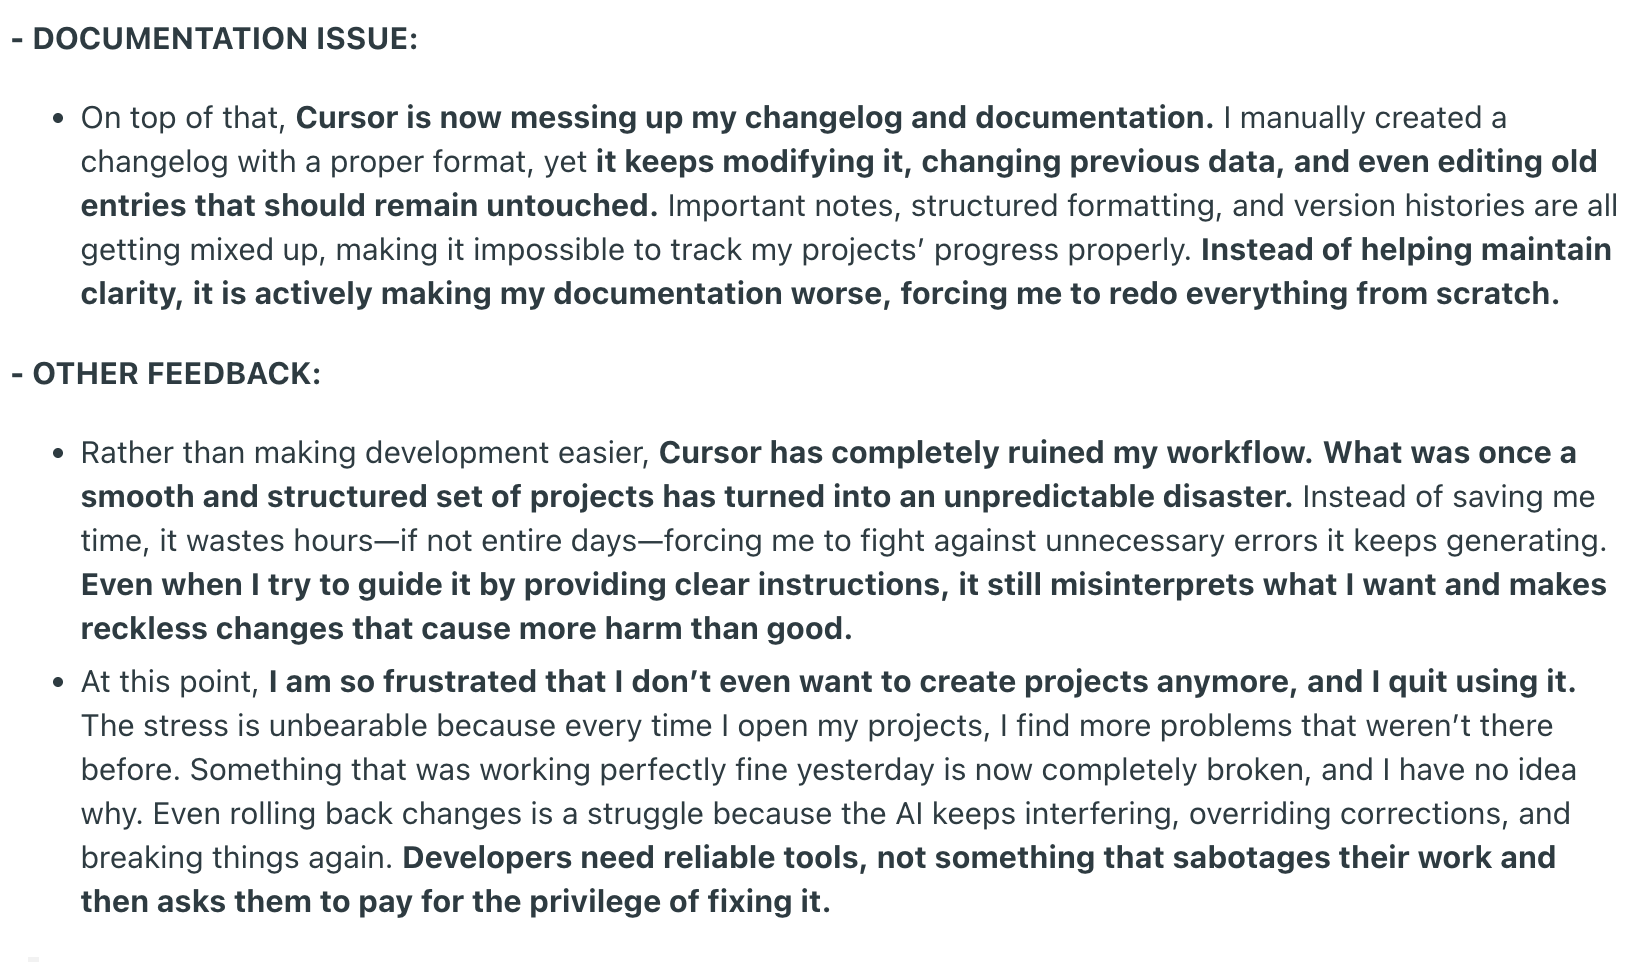Click the bullet before 'Rather than making development'
1640x962 pixels.
59,454
